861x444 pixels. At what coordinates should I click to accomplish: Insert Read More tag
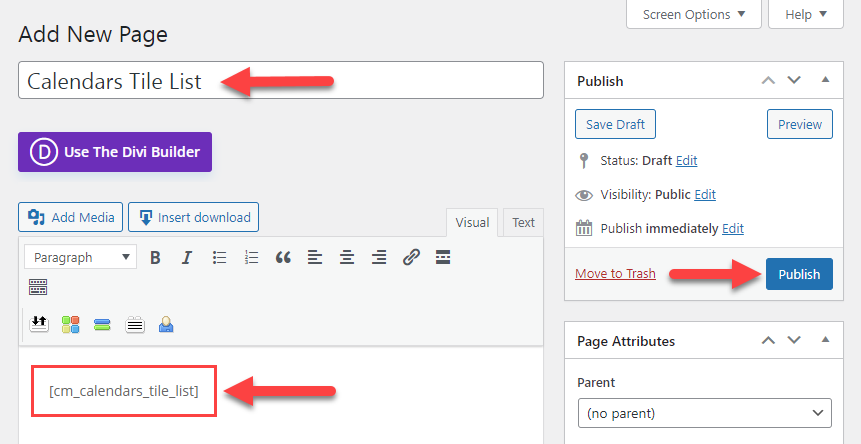pyautogui.click(x=443, y=257)
